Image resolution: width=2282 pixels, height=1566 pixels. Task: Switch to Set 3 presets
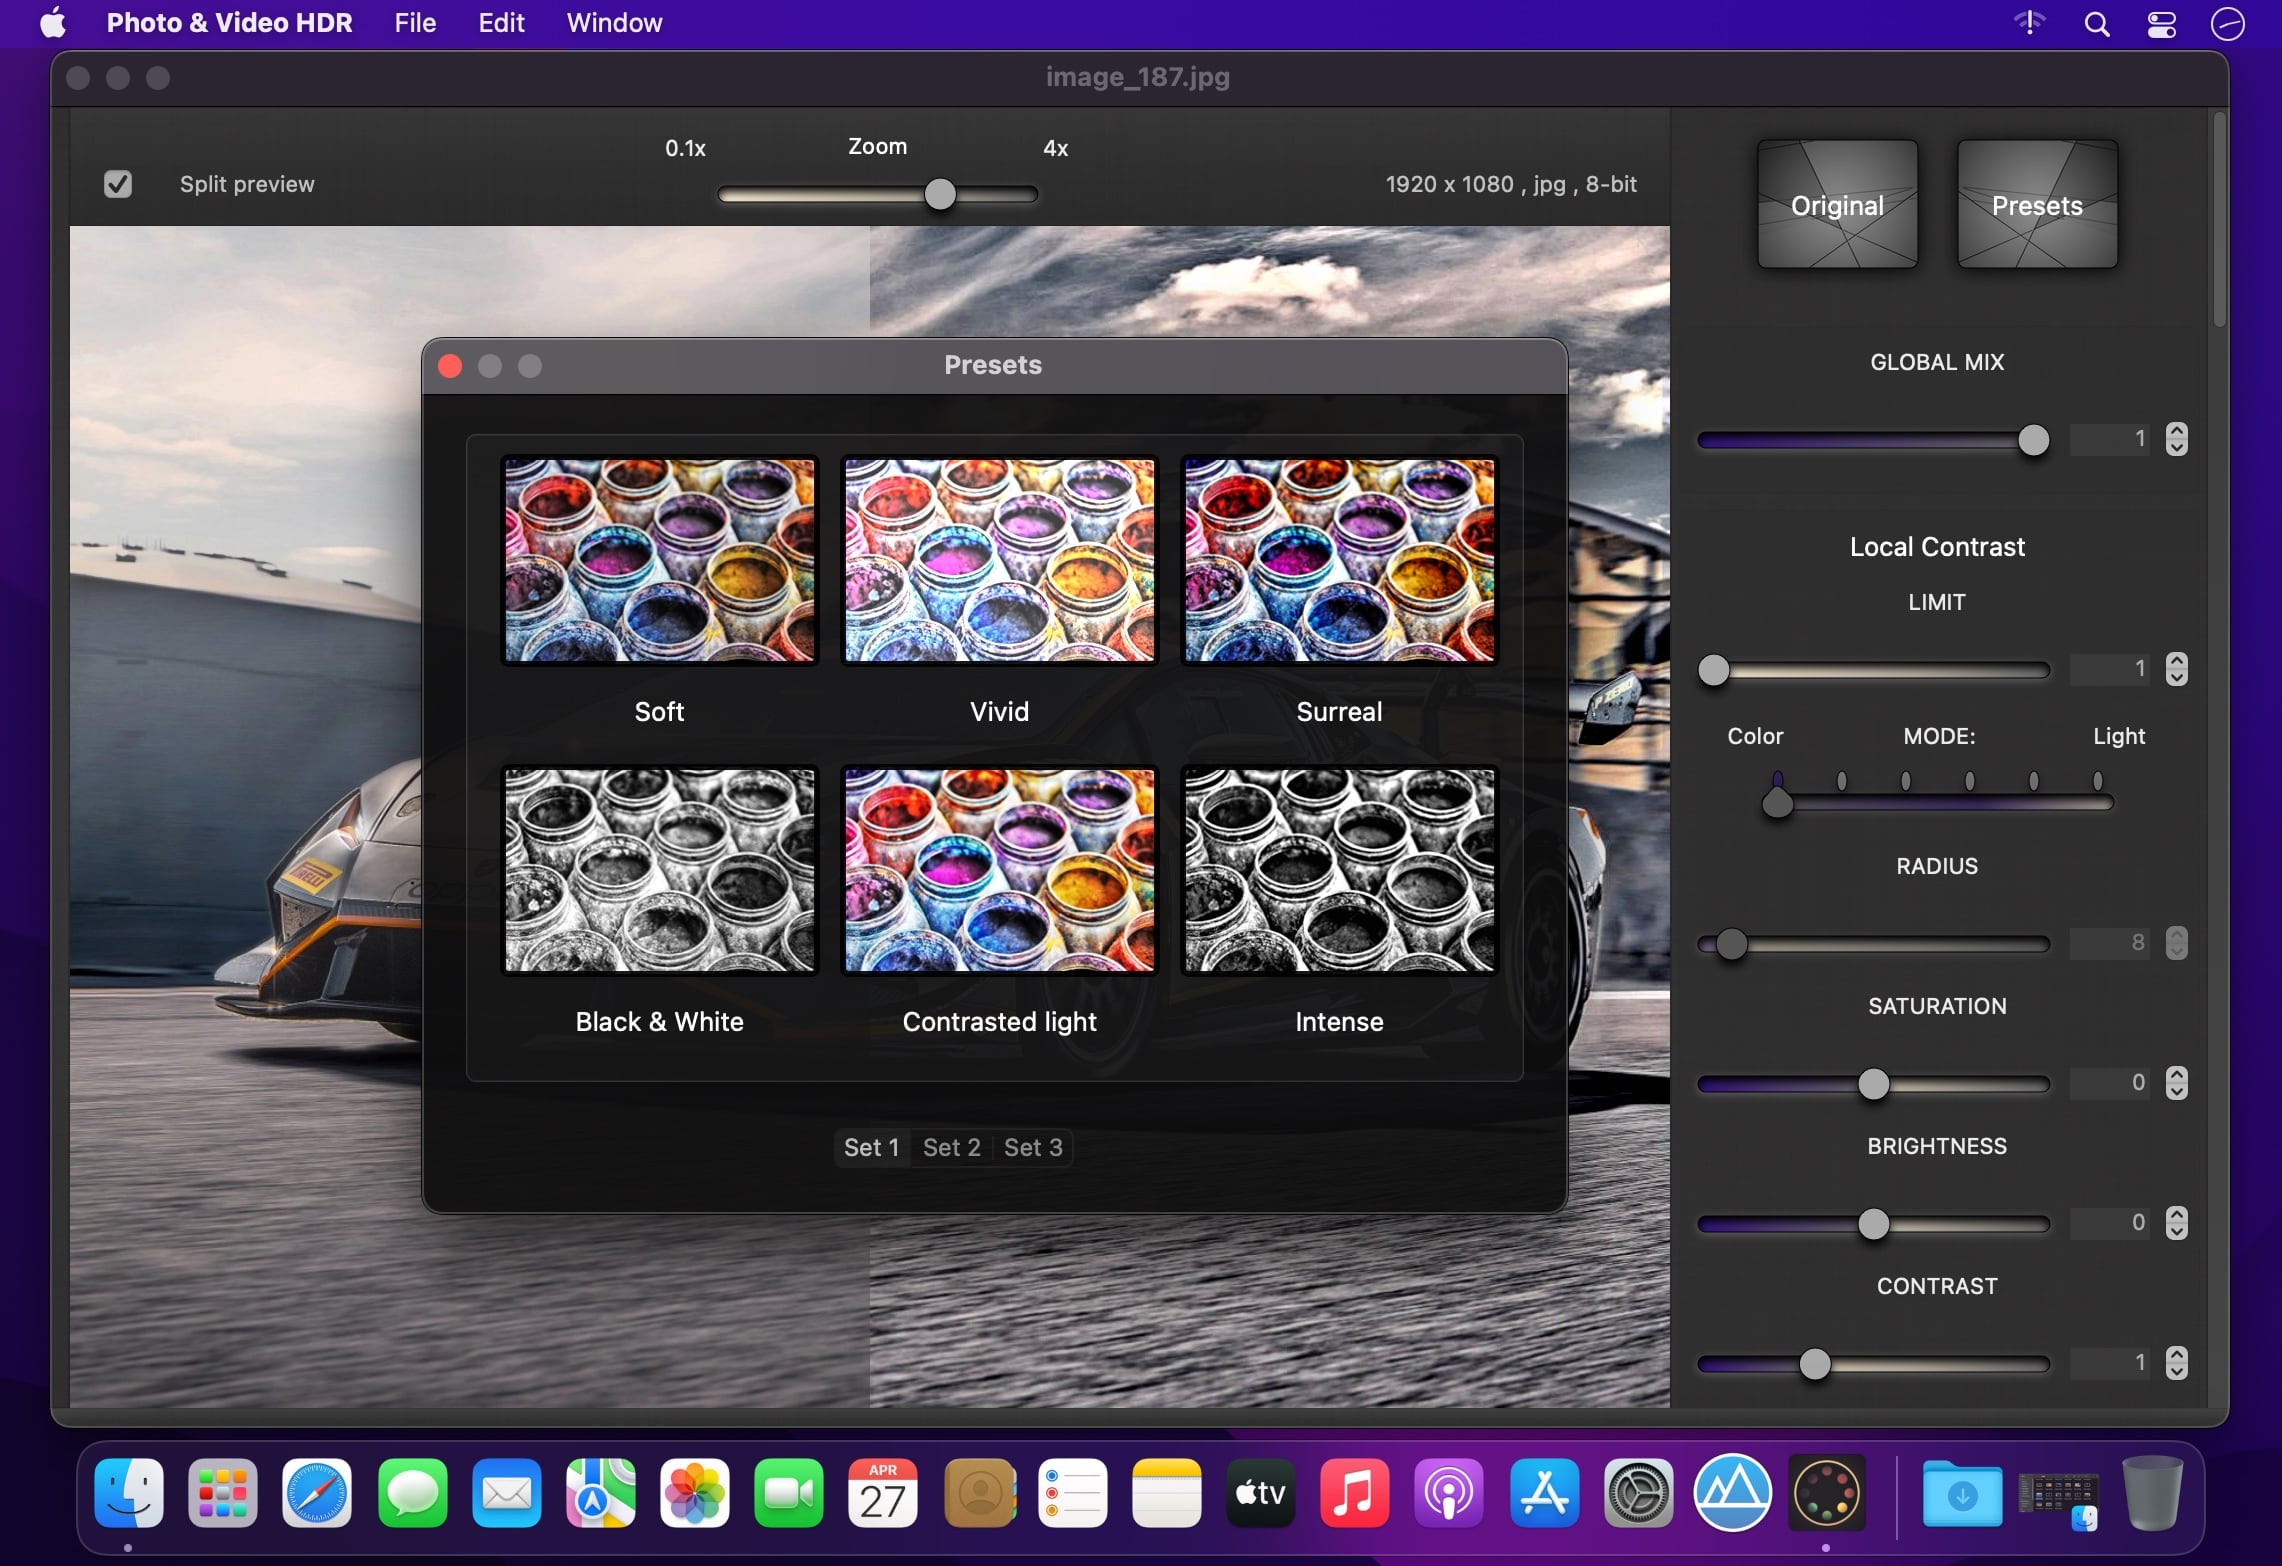[1033, 1147]
